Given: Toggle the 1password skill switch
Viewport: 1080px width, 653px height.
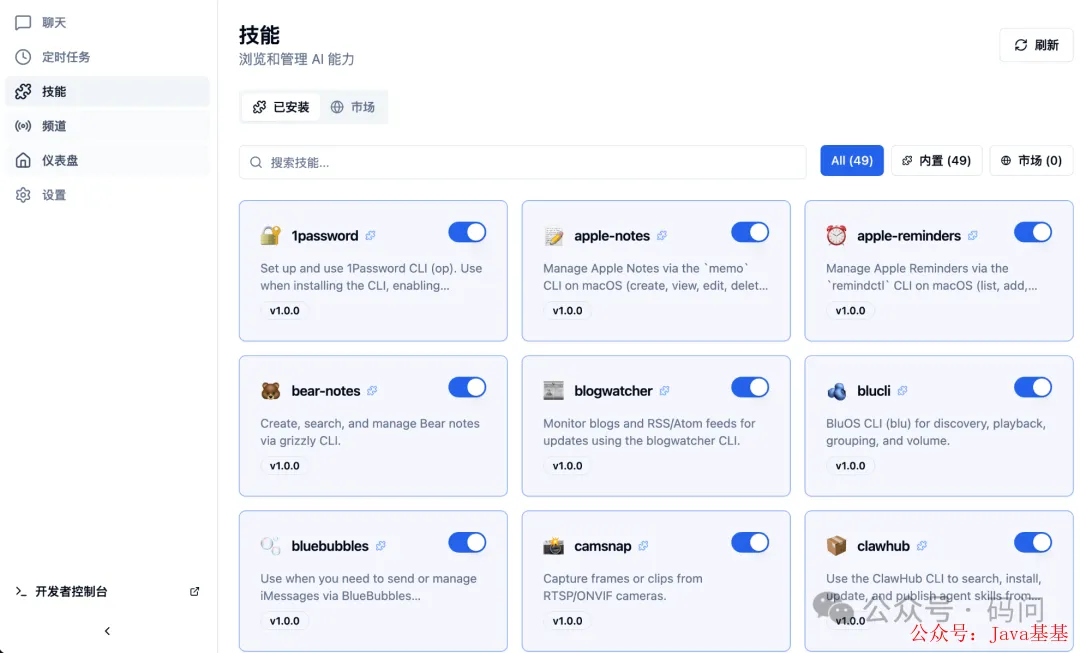Looking at the screenshot, I should [x=467, y=232].
